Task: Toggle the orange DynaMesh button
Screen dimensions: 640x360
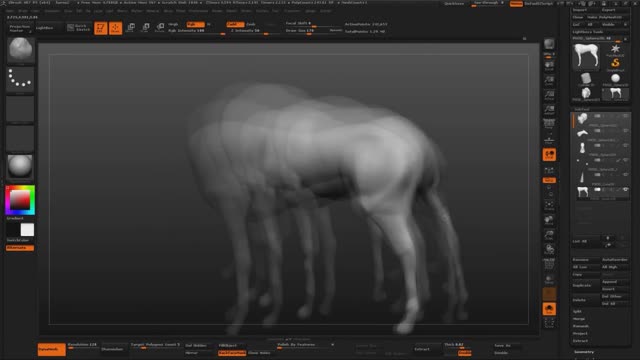Action: click(51, 349)
